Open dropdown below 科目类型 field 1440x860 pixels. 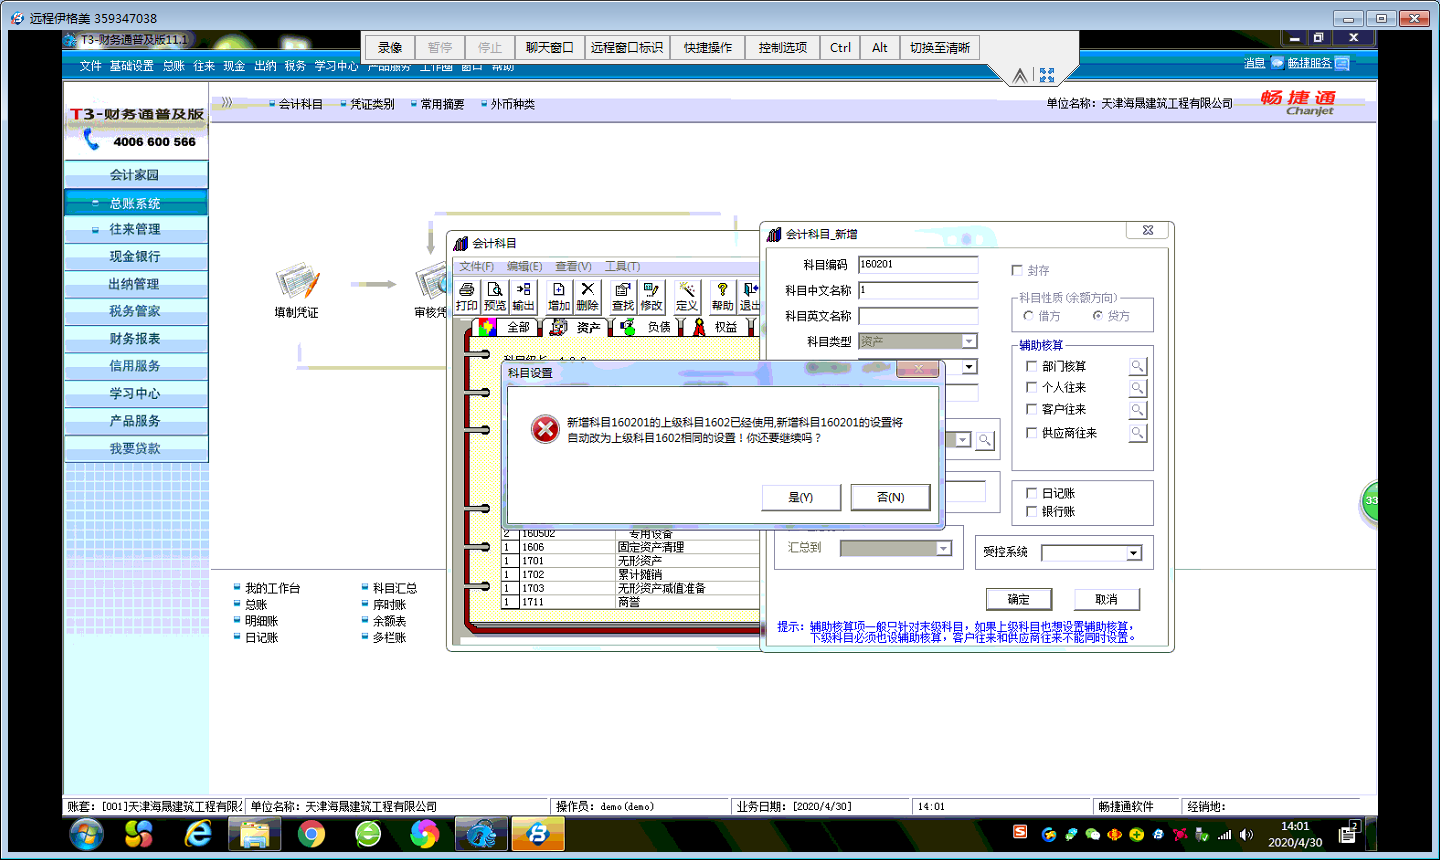tap(969, 367)
